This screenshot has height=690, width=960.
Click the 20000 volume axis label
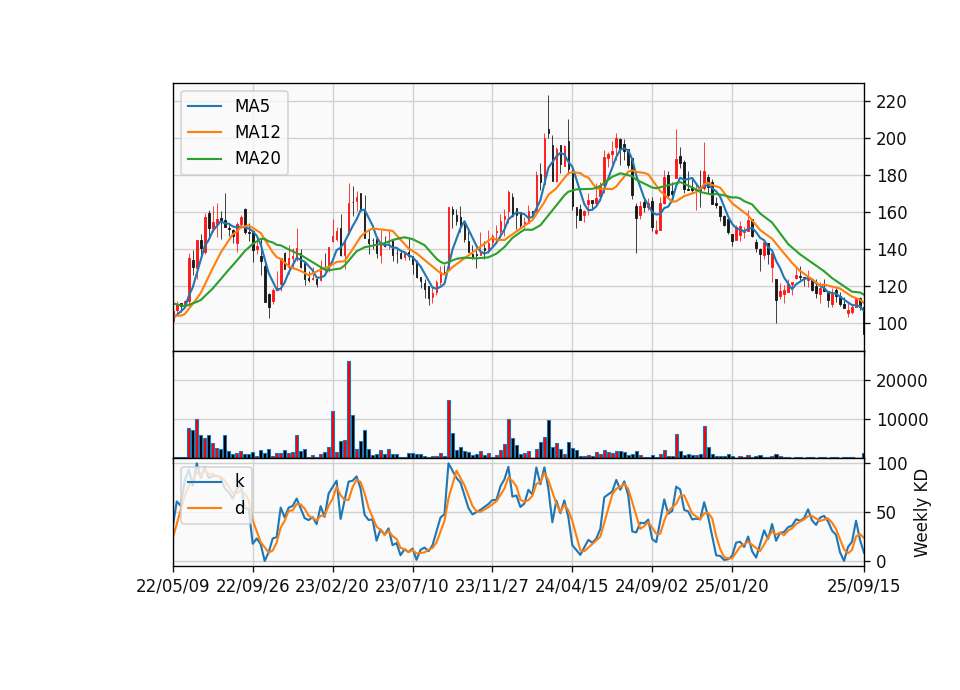tap(901, 381)
